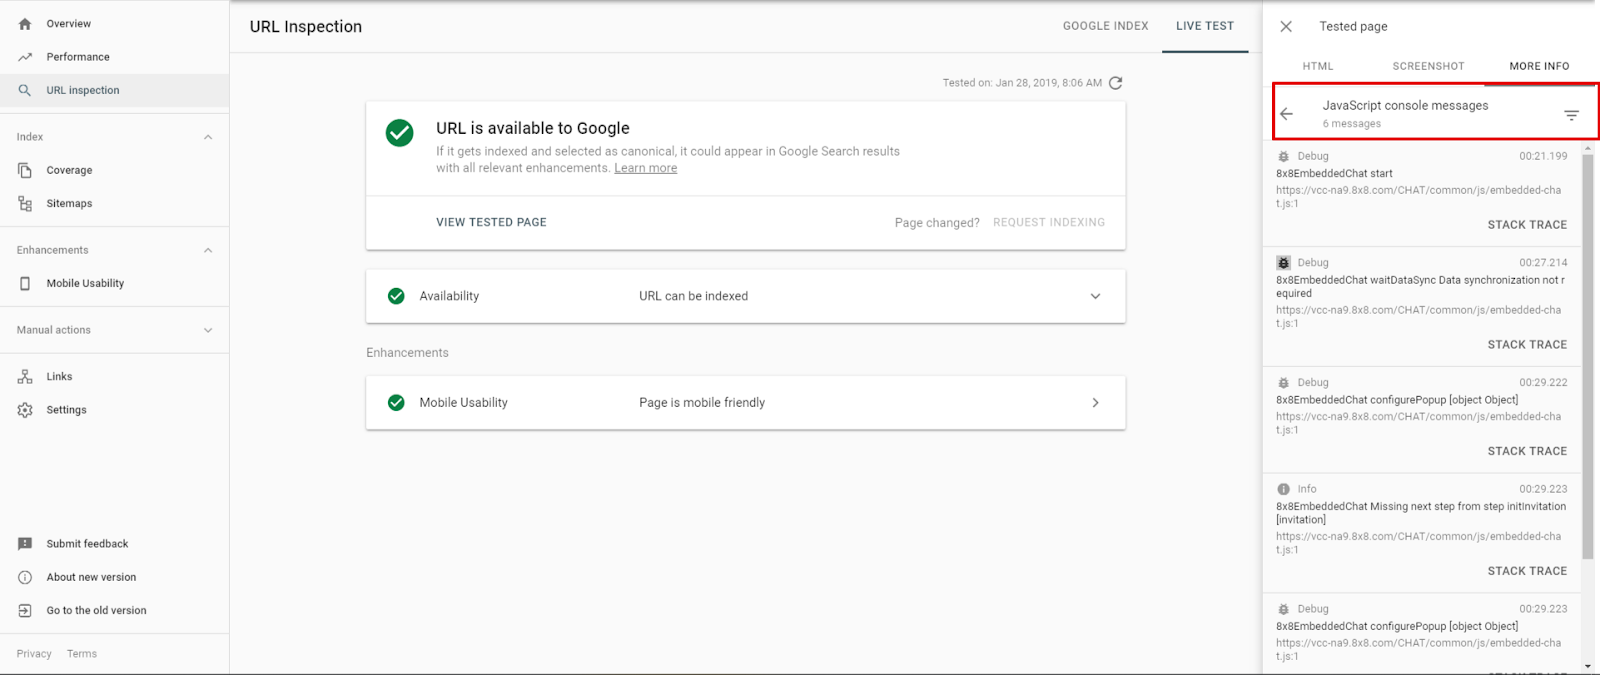The width and height of the screenshot is (1600, 675).
Task: Switch to the Screenshot tab
Action: pyautogui.click(x=1428, y=66)
